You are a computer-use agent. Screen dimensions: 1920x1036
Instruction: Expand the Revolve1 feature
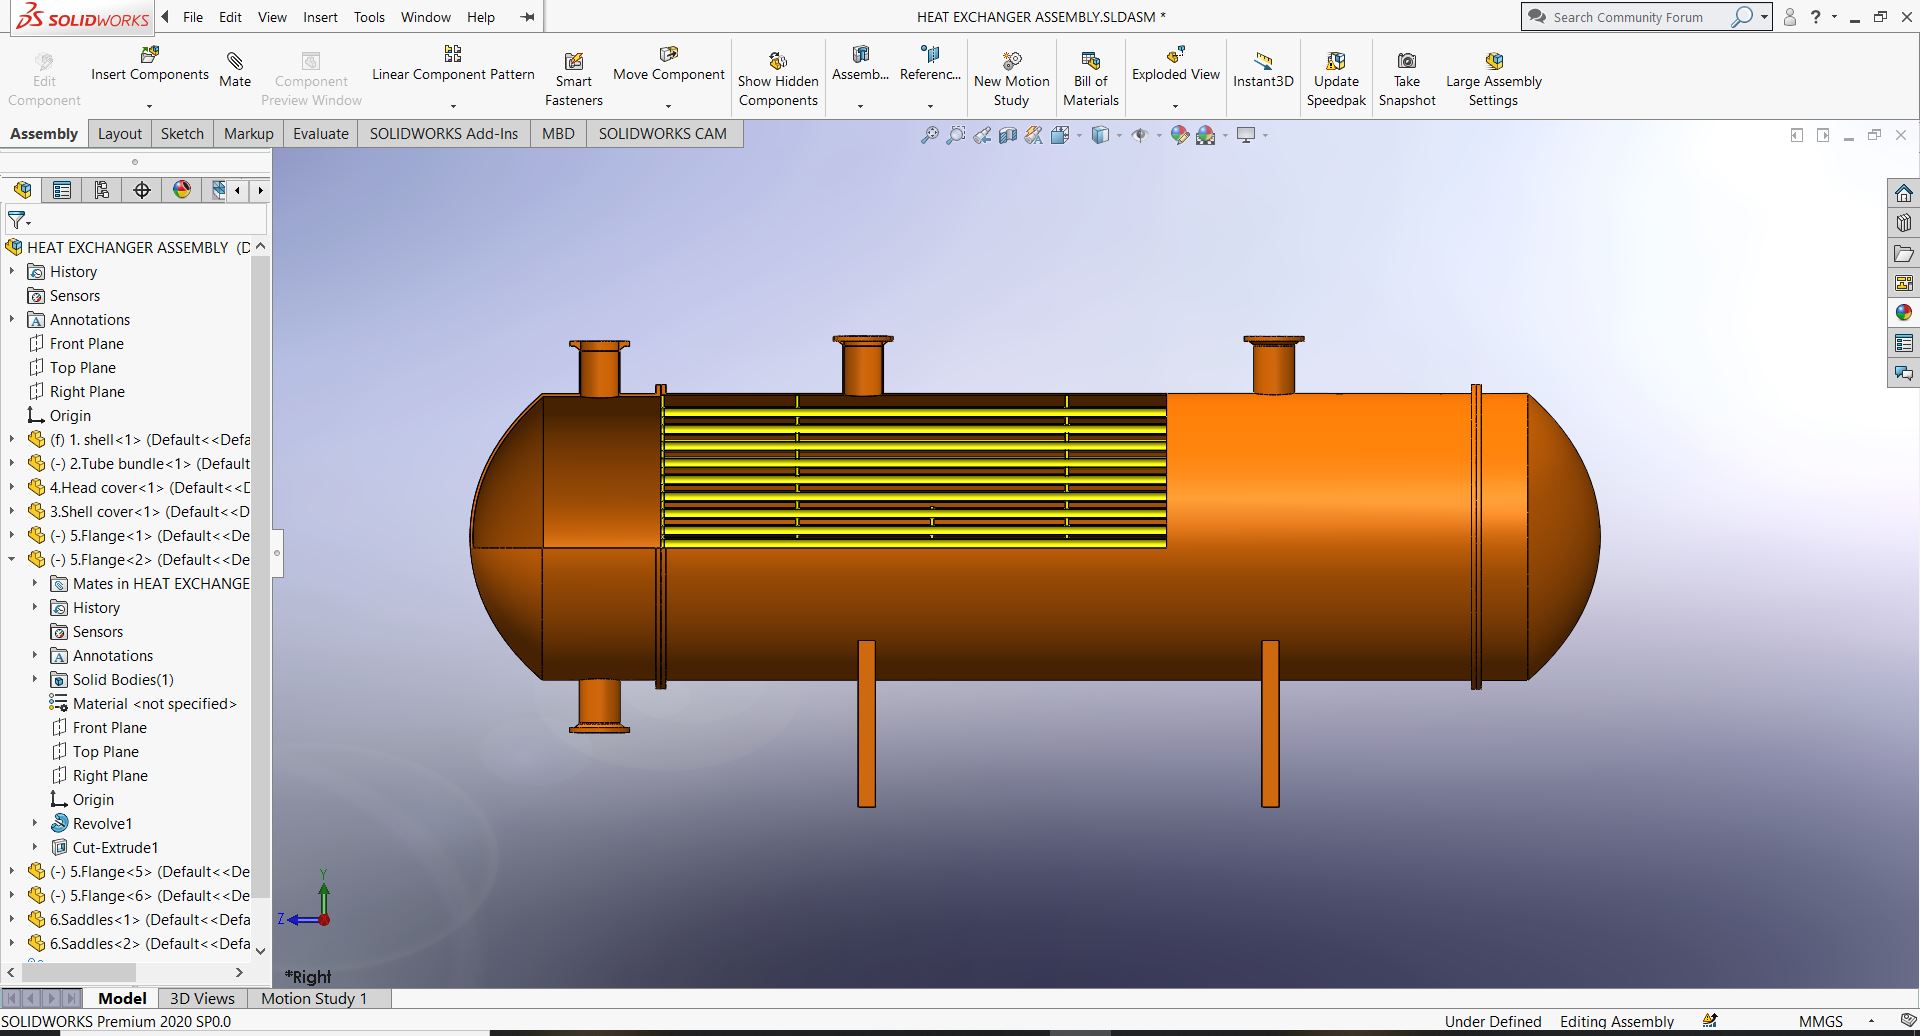click(x=35, y=823)
